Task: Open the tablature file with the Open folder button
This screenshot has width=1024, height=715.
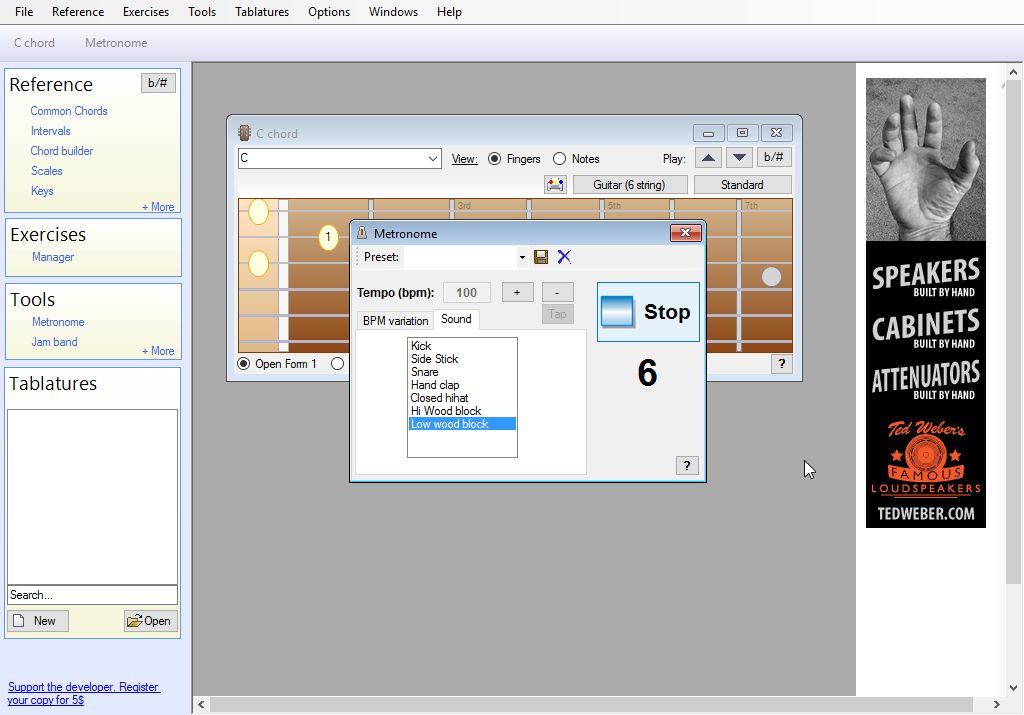Action: [149, 621]
